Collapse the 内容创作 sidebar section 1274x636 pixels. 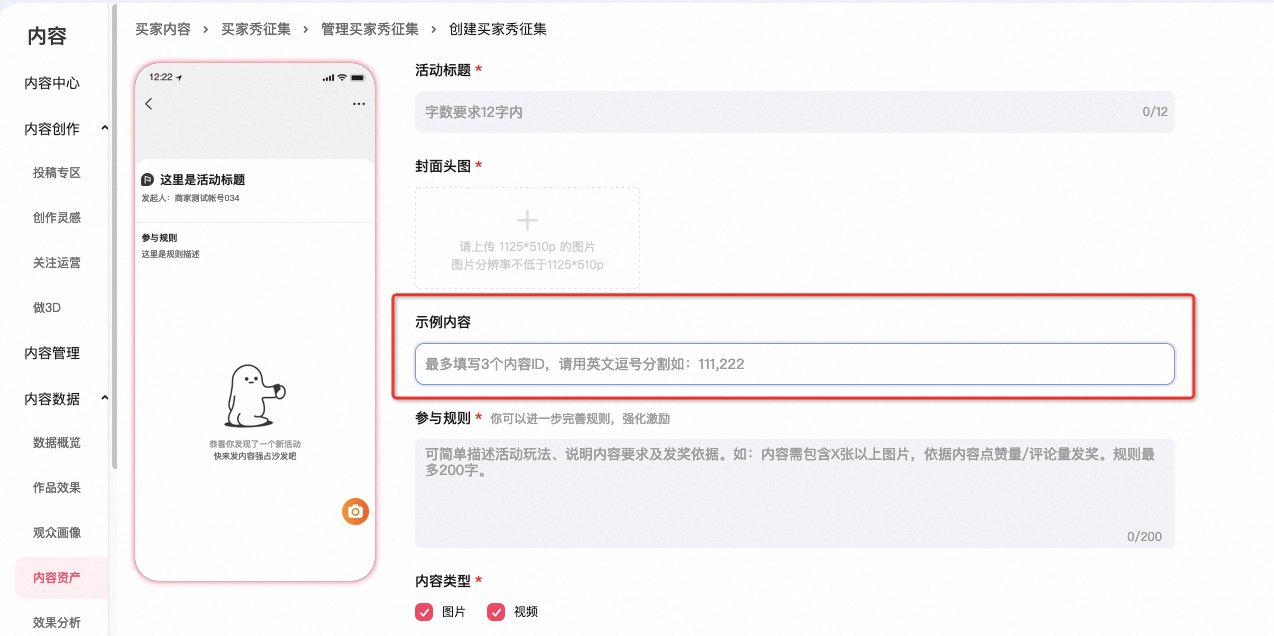coord(105,128)
